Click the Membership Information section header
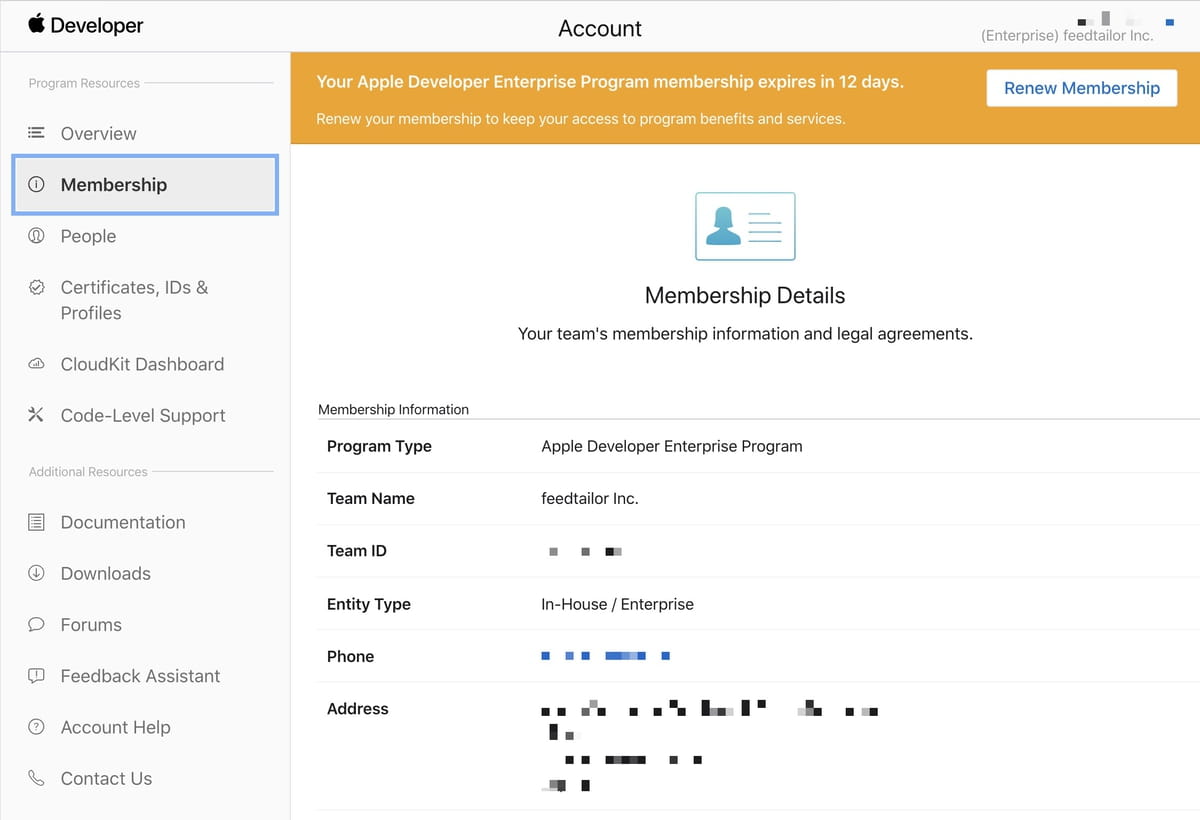 click(393, 409)
